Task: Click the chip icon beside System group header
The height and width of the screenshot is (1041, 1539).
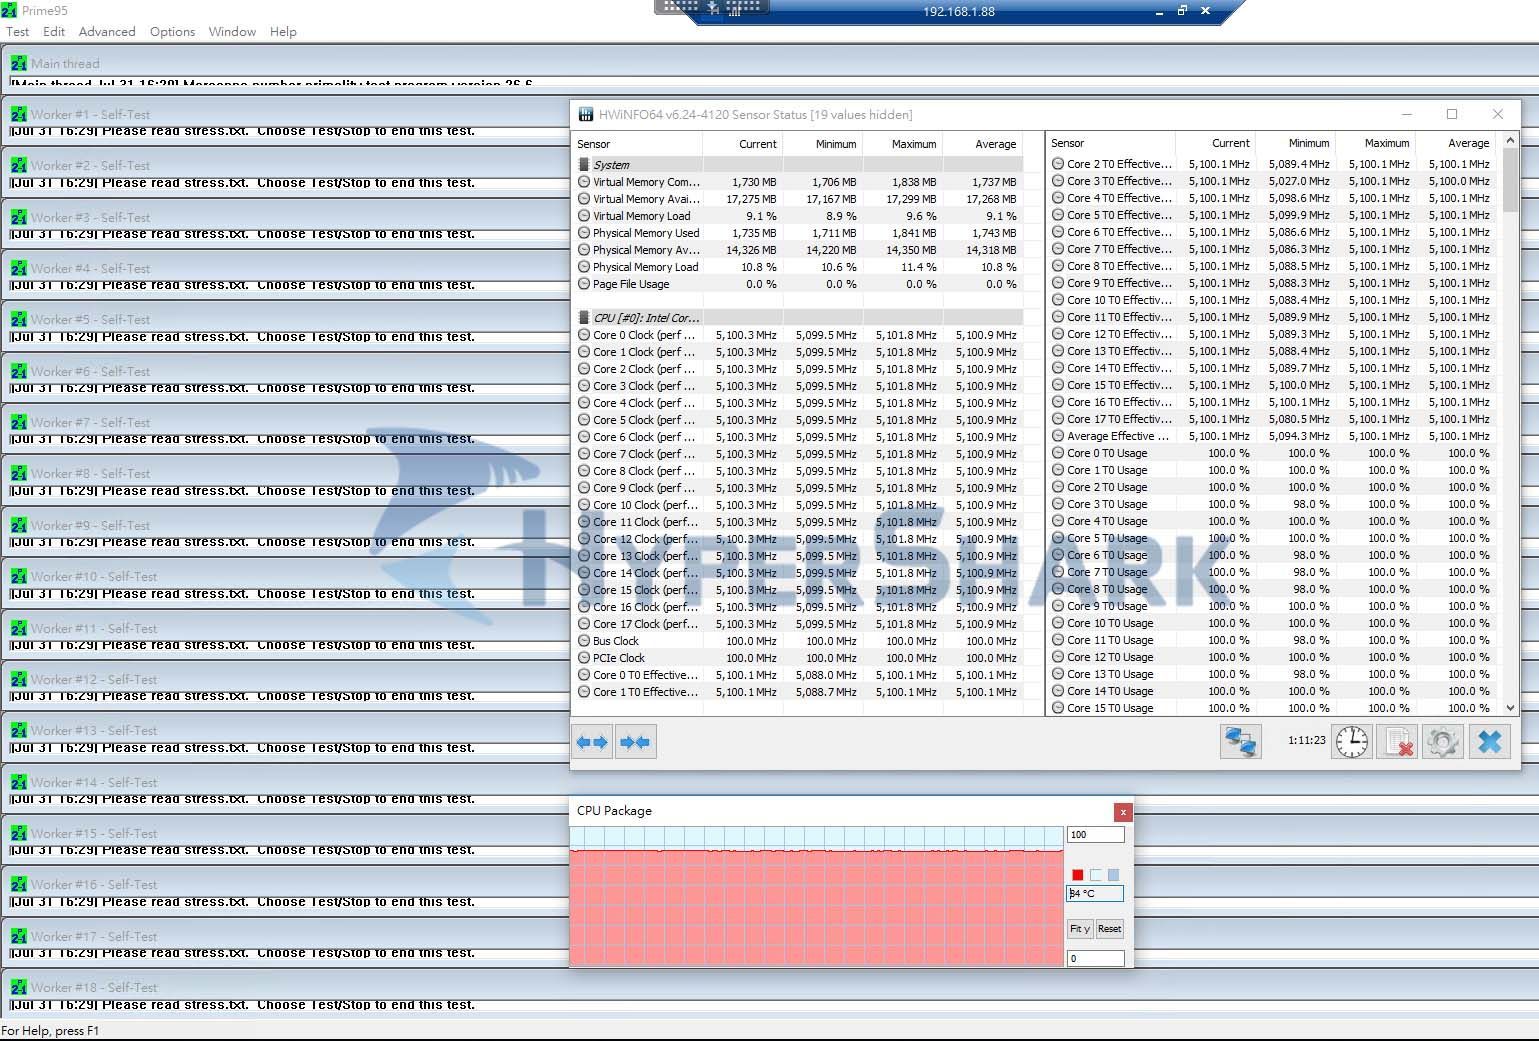Action: click(x=584, y=165)
